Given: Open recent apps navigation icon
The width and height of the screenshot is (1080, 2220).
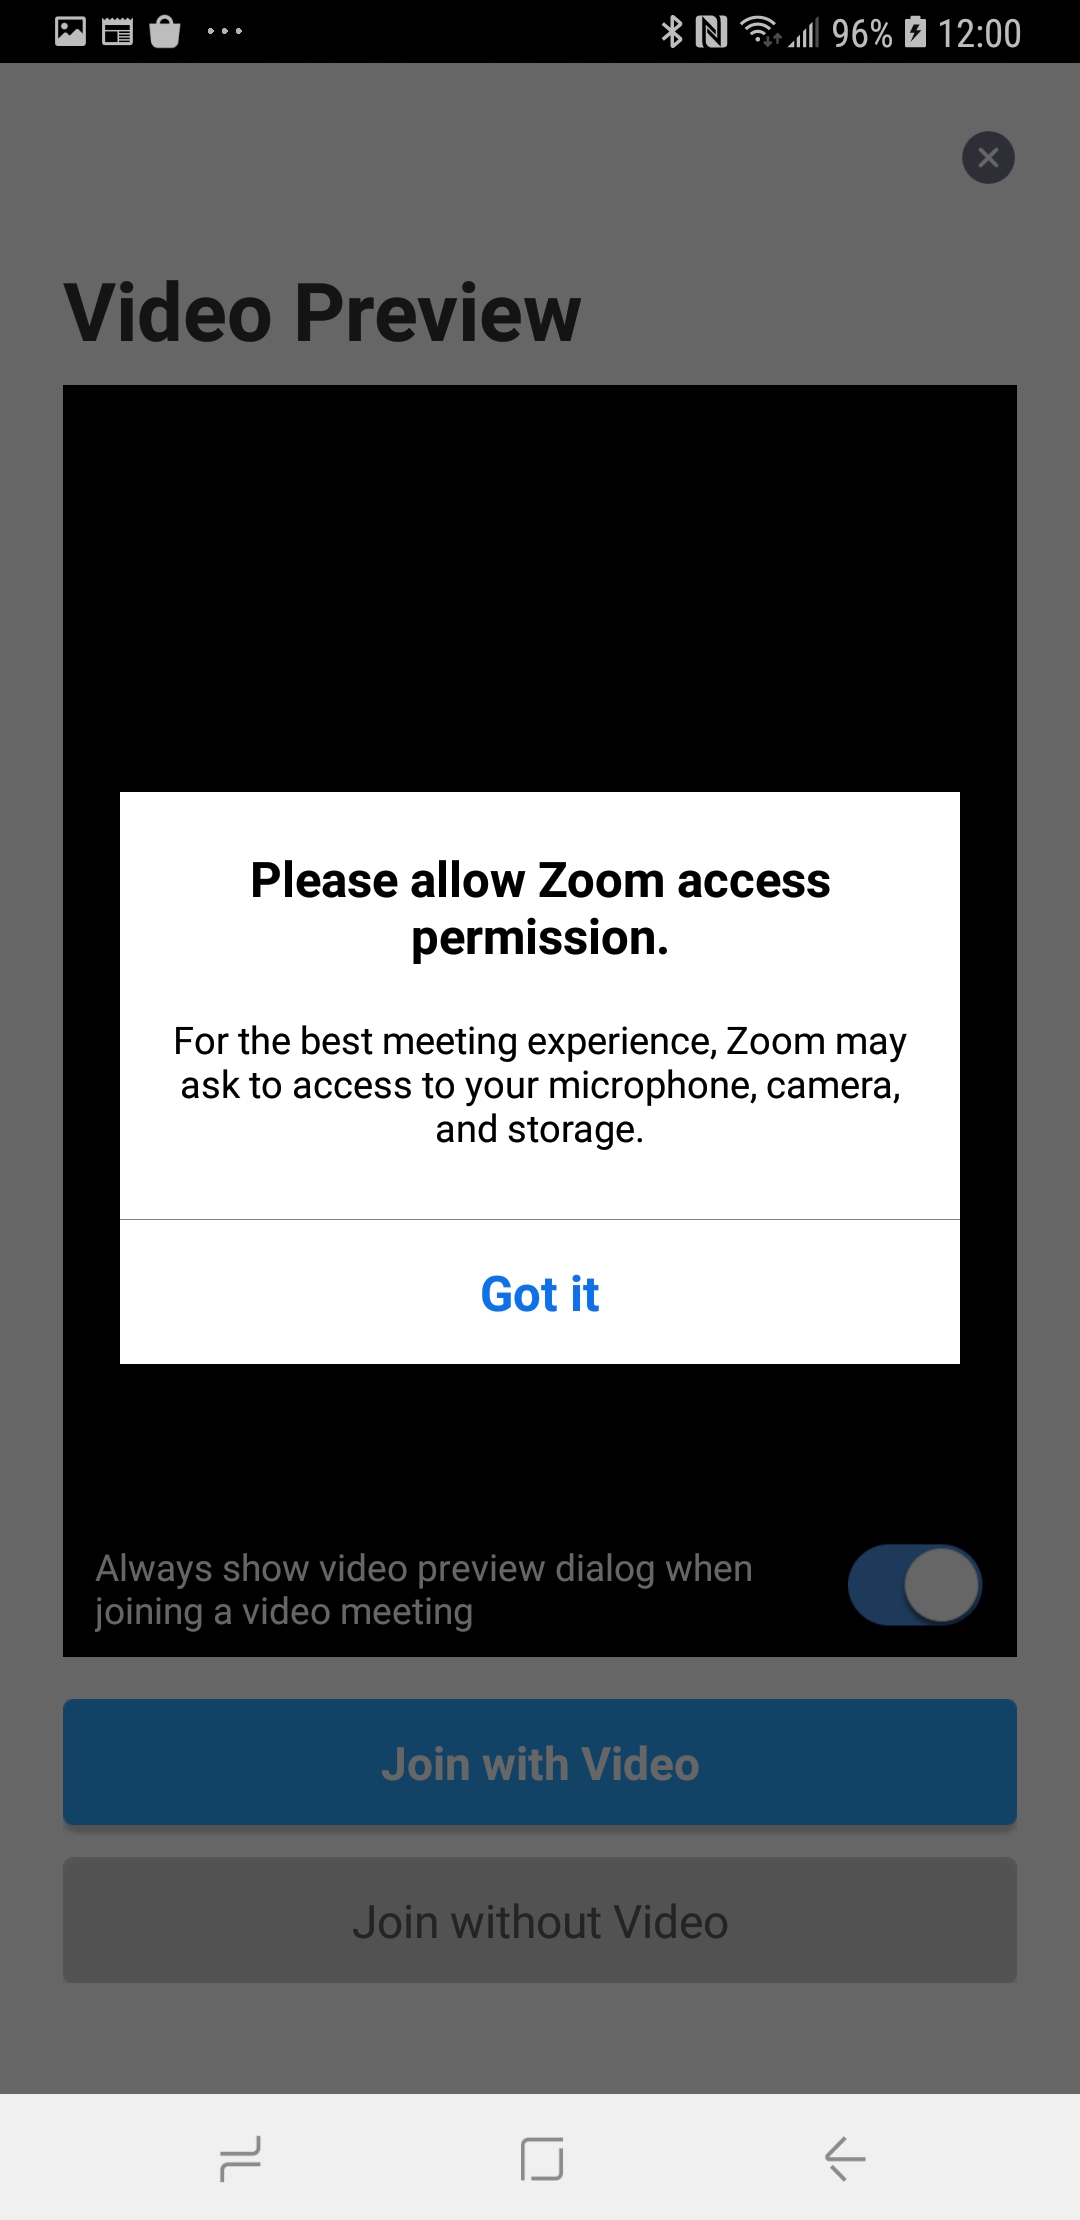Looking at the screenshot, I should click(240, 2158).
